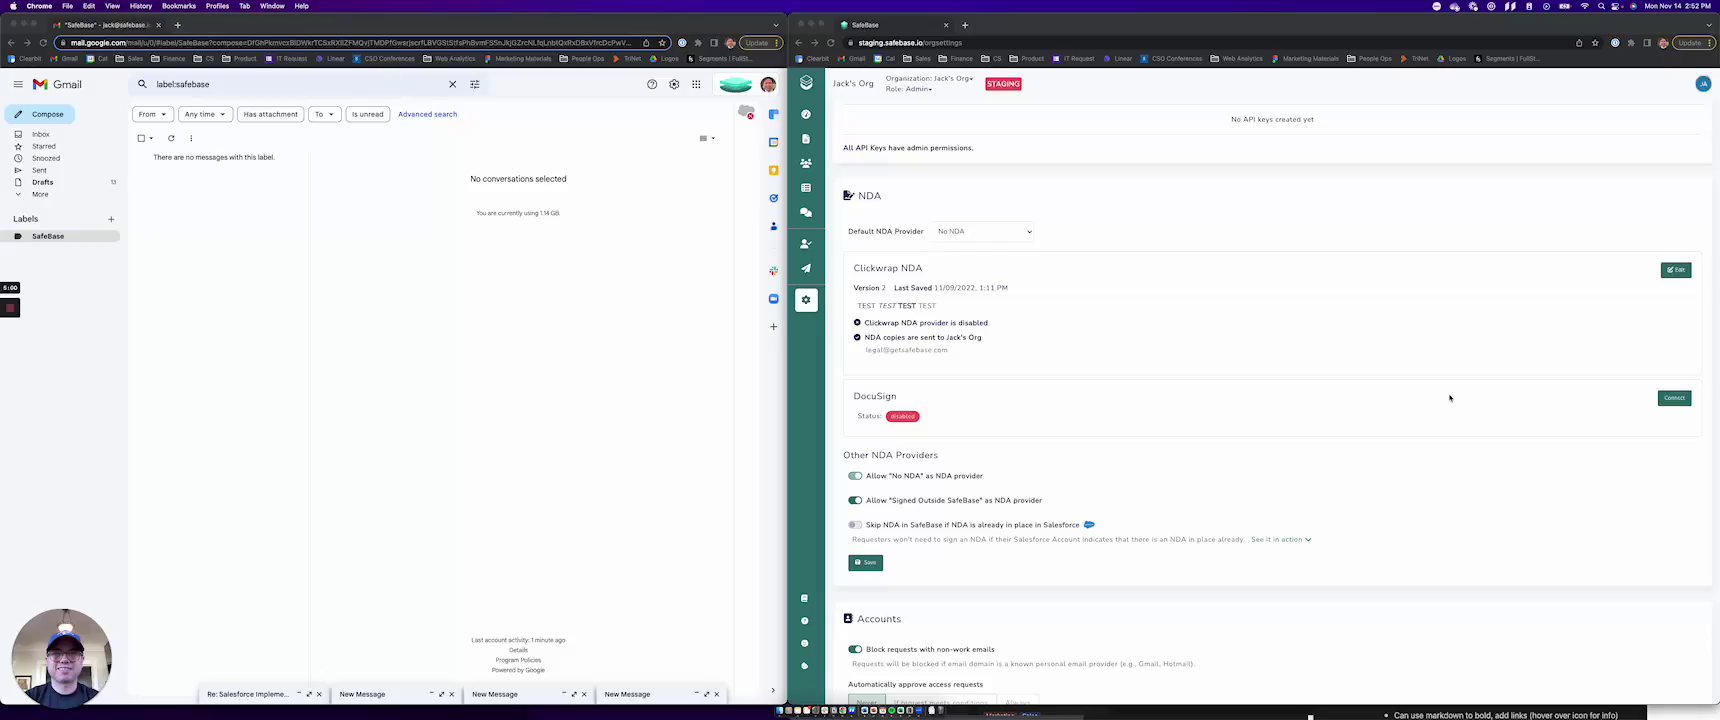
Task: Click the JA user avatar in SafeBase
Action: coord(1703,84)
